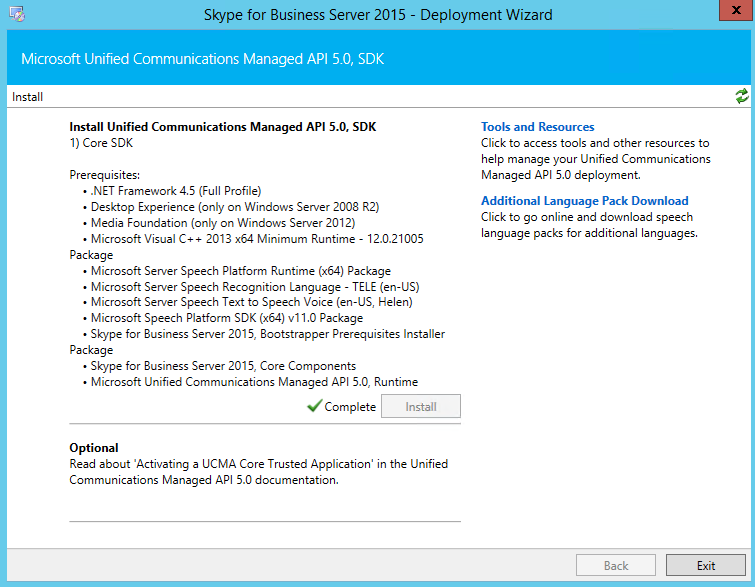This screenshot has height=587, width=755.
Task: Select the Install breadcrumb label
Action: point(27,97)
